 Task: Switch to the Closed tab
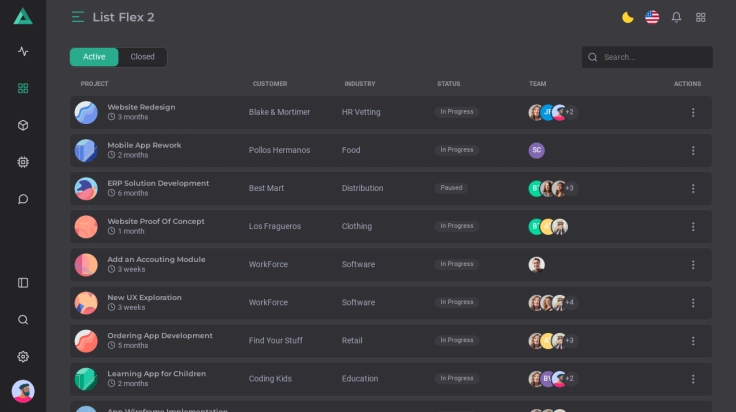[143, 57]
